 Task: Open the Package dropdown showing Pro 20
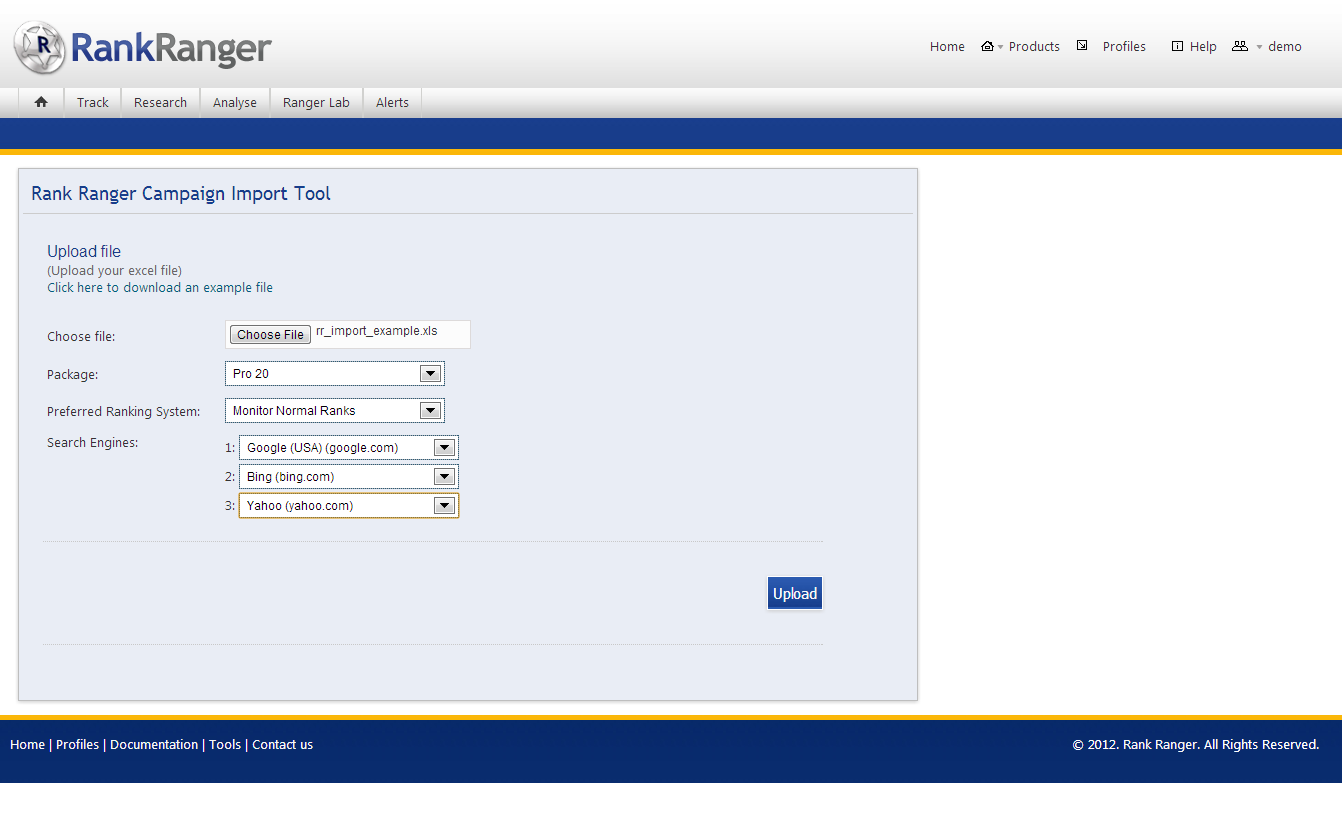pos(335,374)
